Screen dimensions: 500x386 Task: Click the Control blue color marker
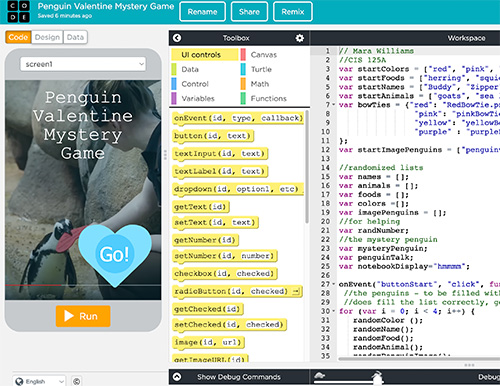[x=174, y=84]
